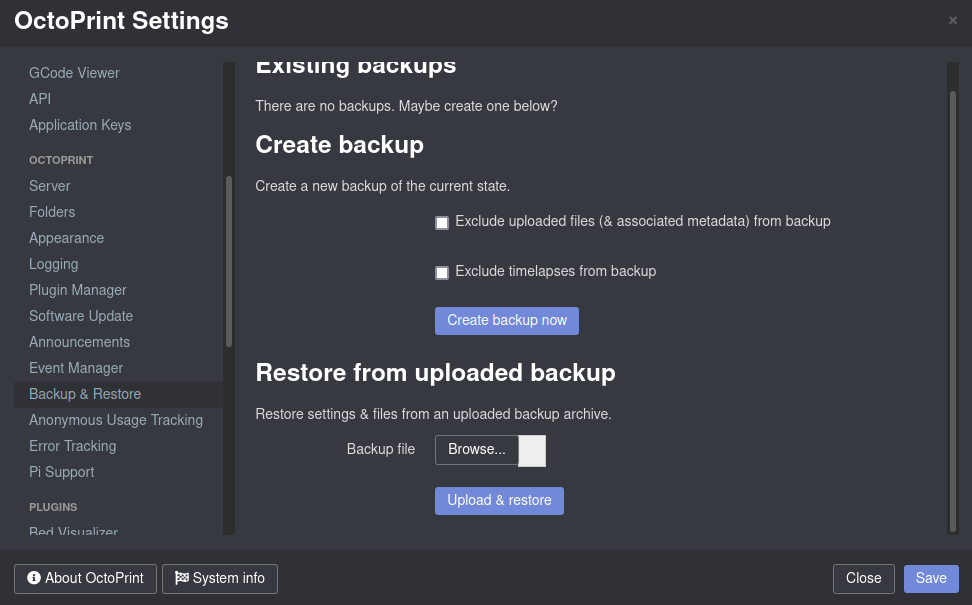This screenshot has height=605, width=972.
Task: Open Anonymous Usage Tracking section
Action: click(116, 420)
